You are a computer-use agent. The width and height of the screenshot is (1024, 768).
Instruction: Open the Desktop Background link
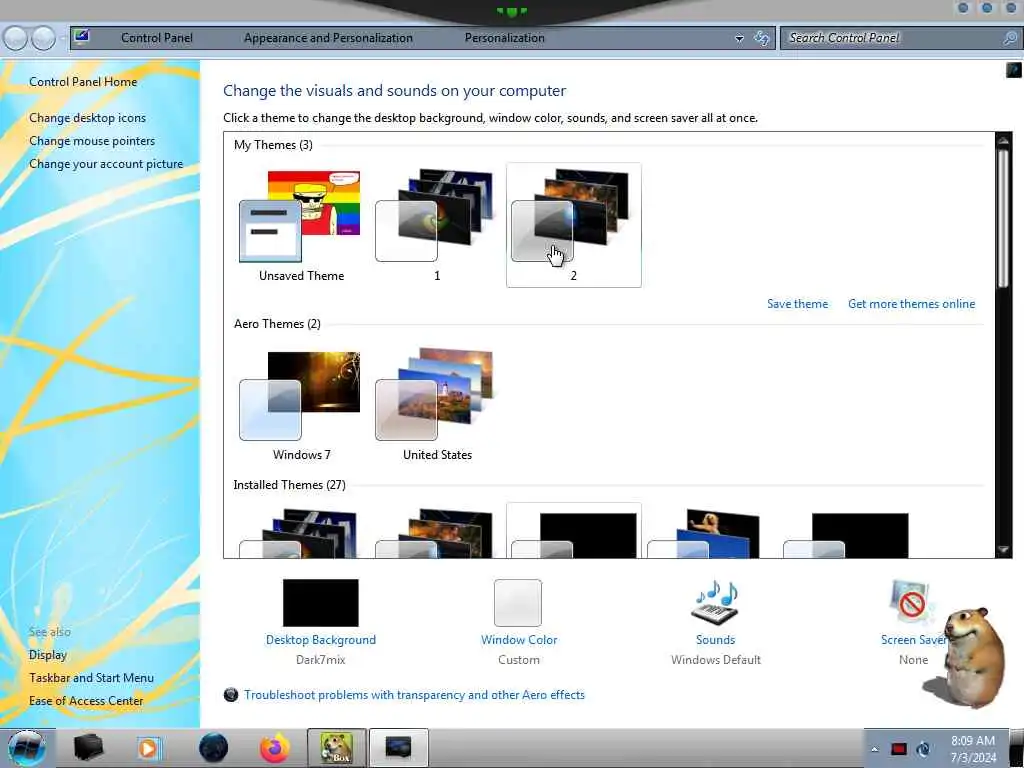tap(321, 640)
